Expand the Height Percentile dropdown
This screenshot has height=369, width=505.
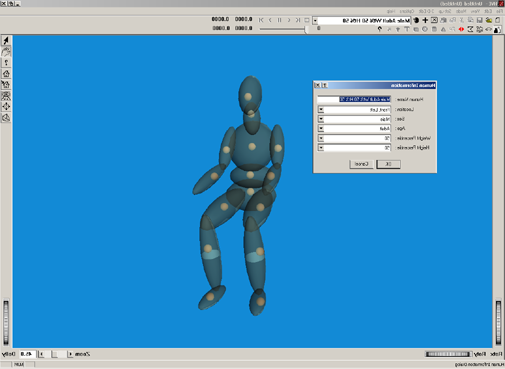point(321,148)
